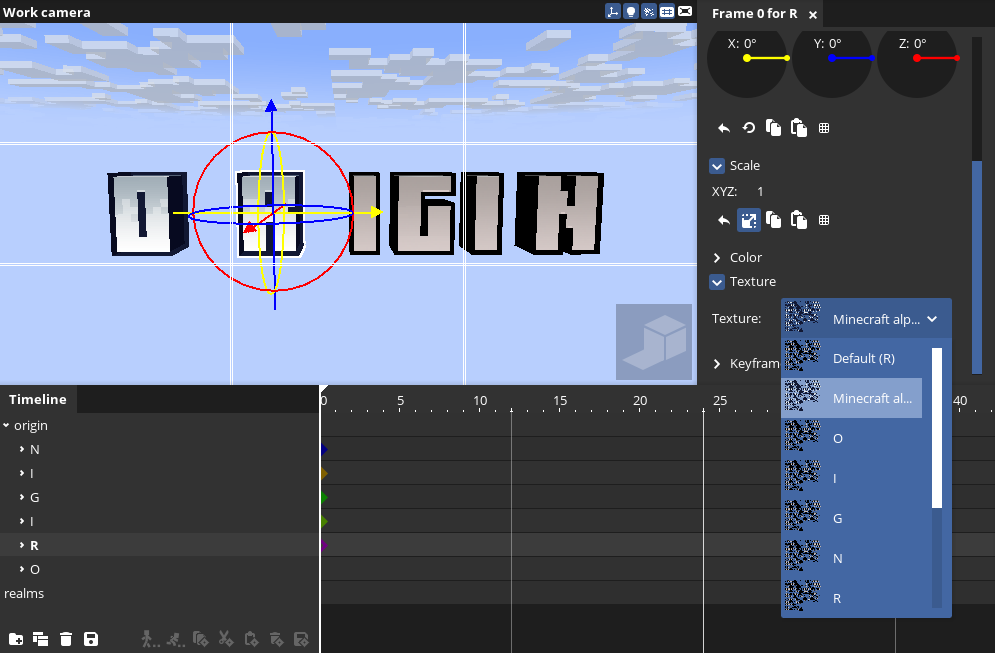Copy rotation values with the copy icon

click(x=773, y=128)
